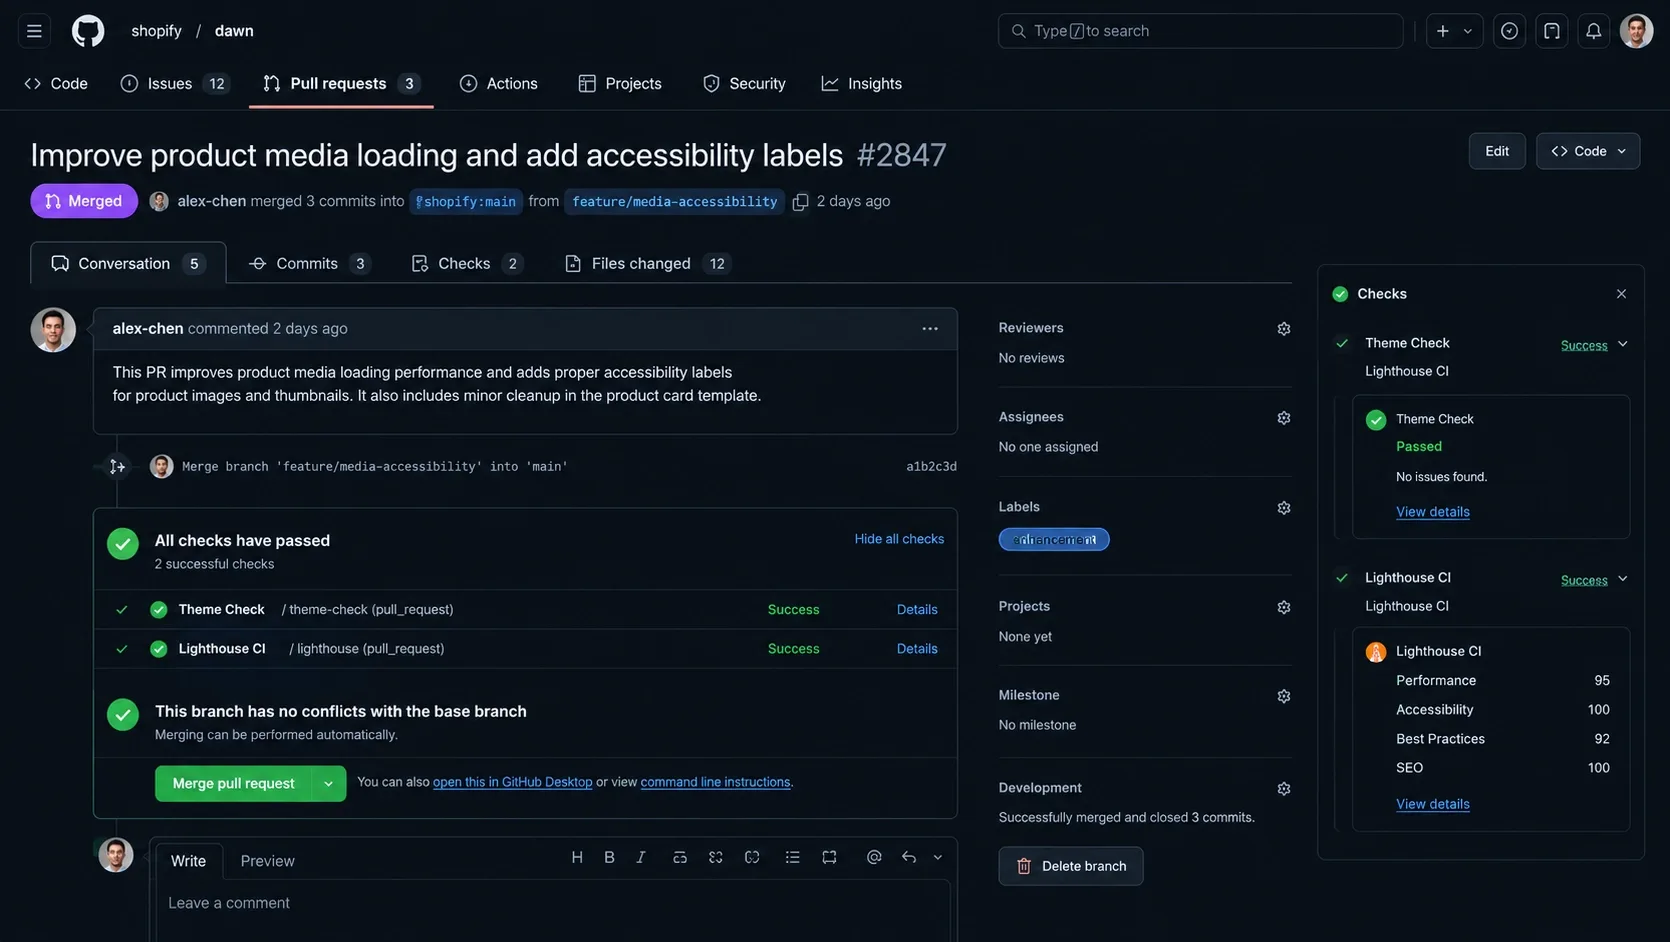This screenshot has width=1670, height=942.
Task: Open the comment options ellipsis menu
Action: [930, 329]
